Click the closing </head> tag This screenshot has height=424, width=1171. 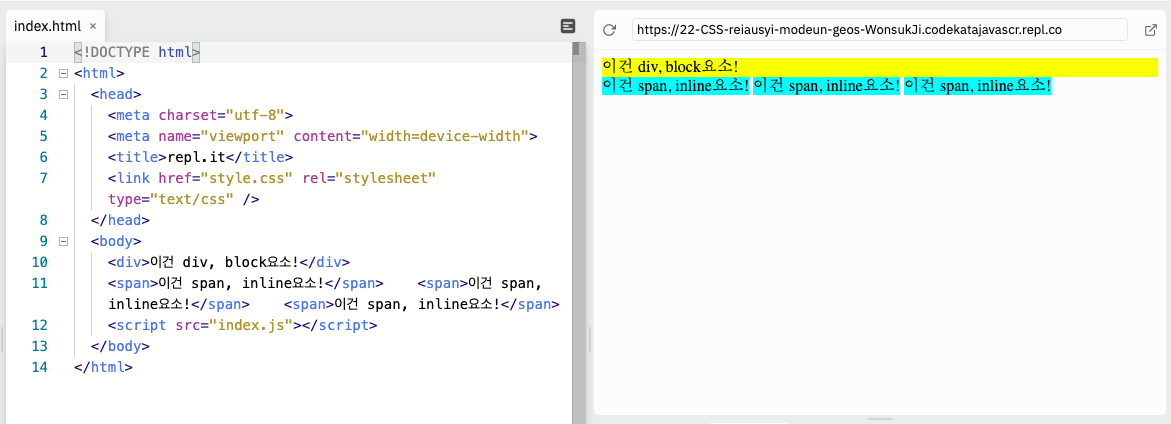(x=120, y=220)
